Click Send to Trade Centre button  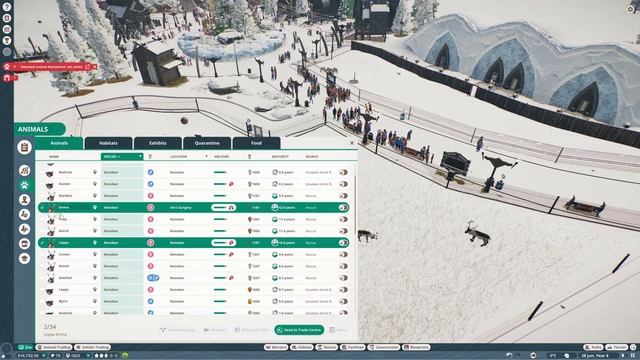[299, 330]
